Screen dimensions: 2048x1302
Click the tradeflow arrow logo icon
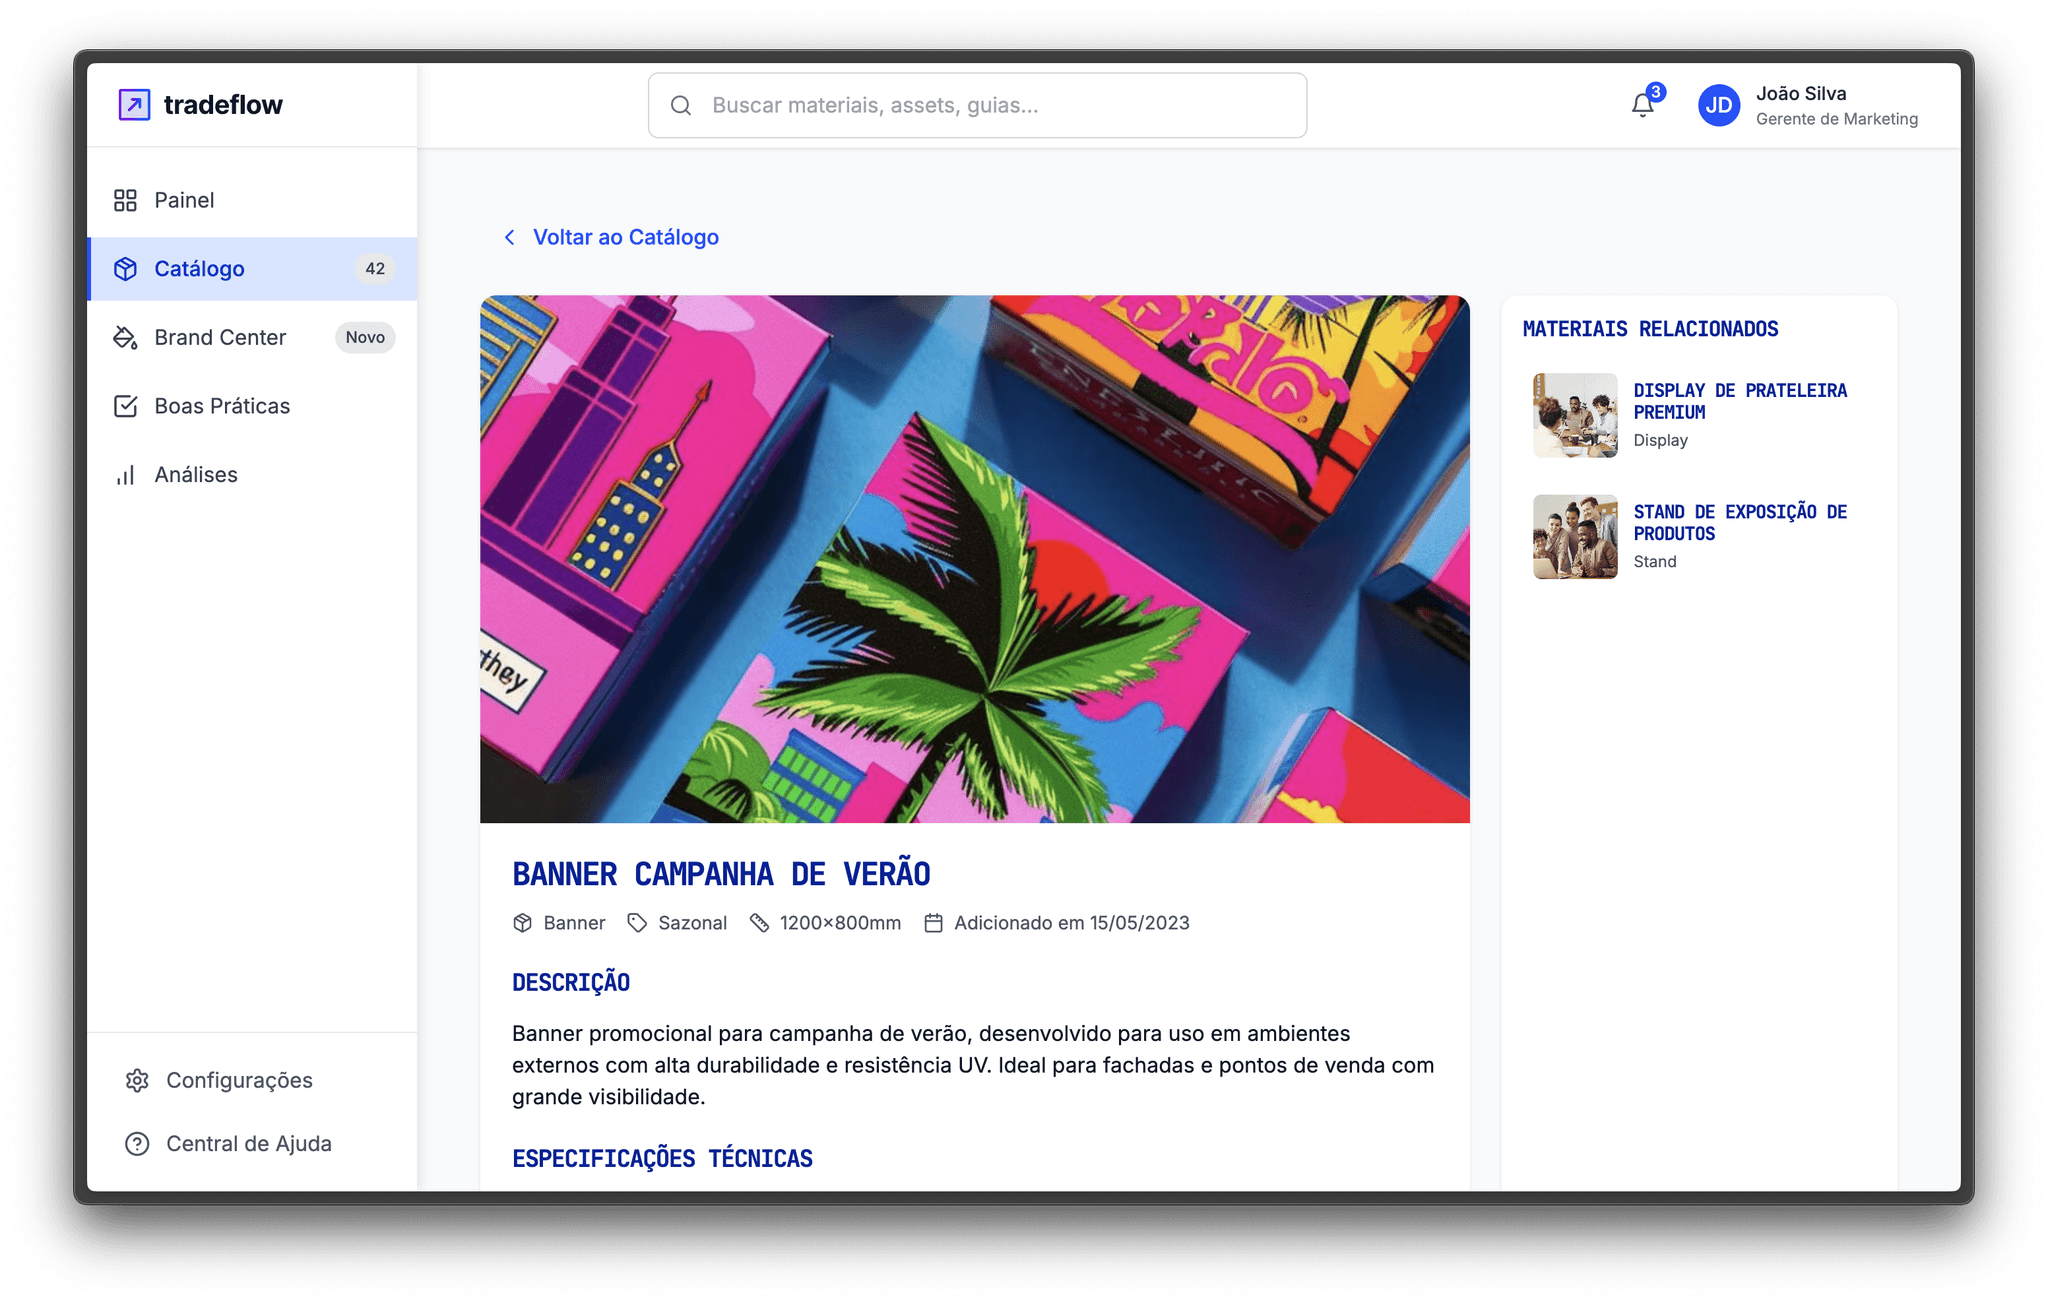point(134,104)
